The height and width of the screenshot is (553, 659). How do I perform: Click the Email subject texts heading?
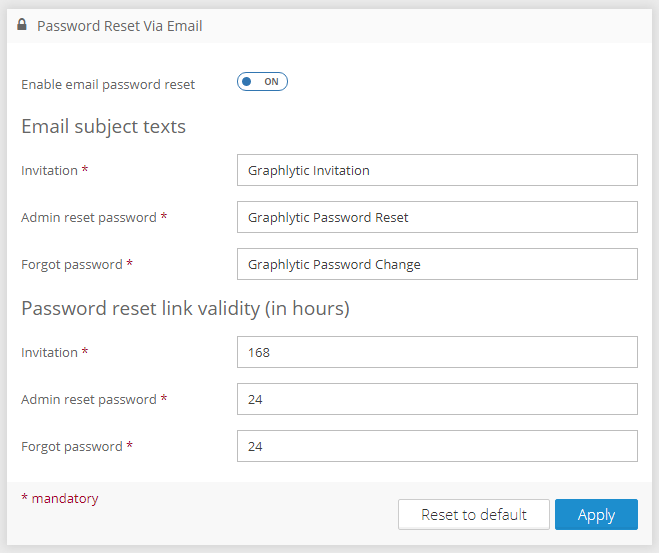click(103, 127)
